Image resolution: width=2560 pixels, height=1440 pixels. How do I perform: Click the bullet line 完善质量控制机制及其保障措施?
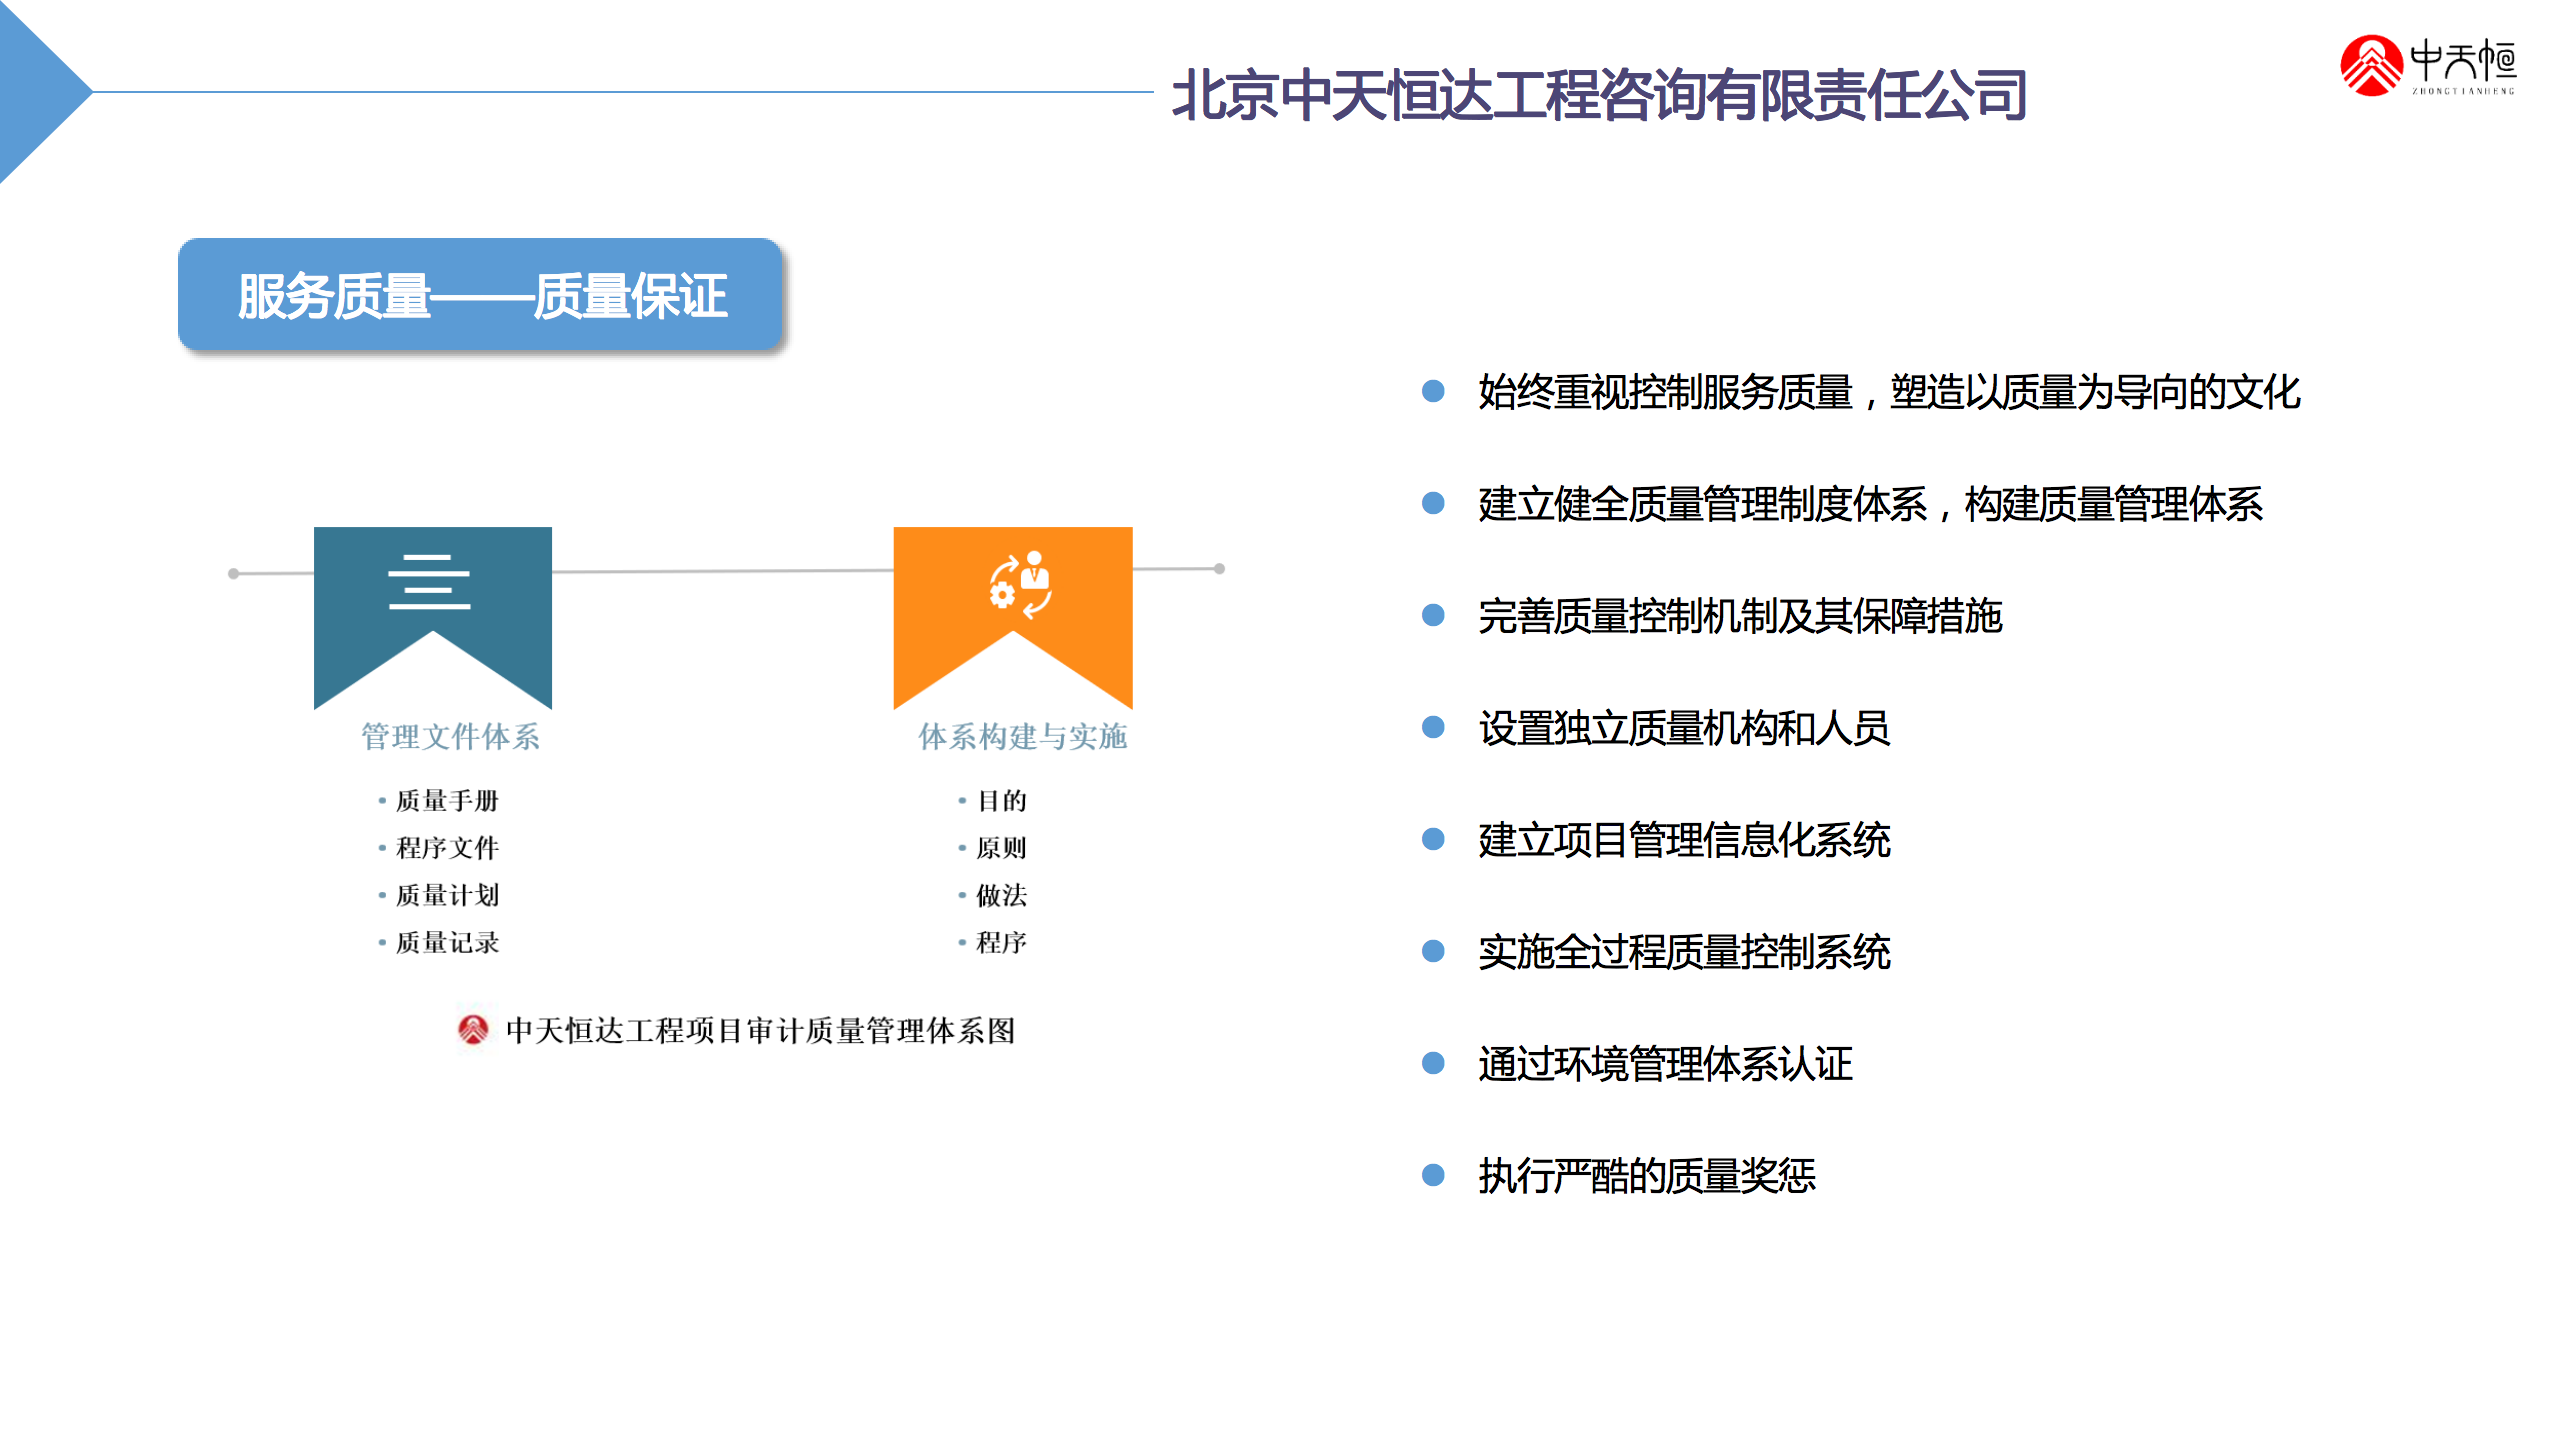(1740, 615)
